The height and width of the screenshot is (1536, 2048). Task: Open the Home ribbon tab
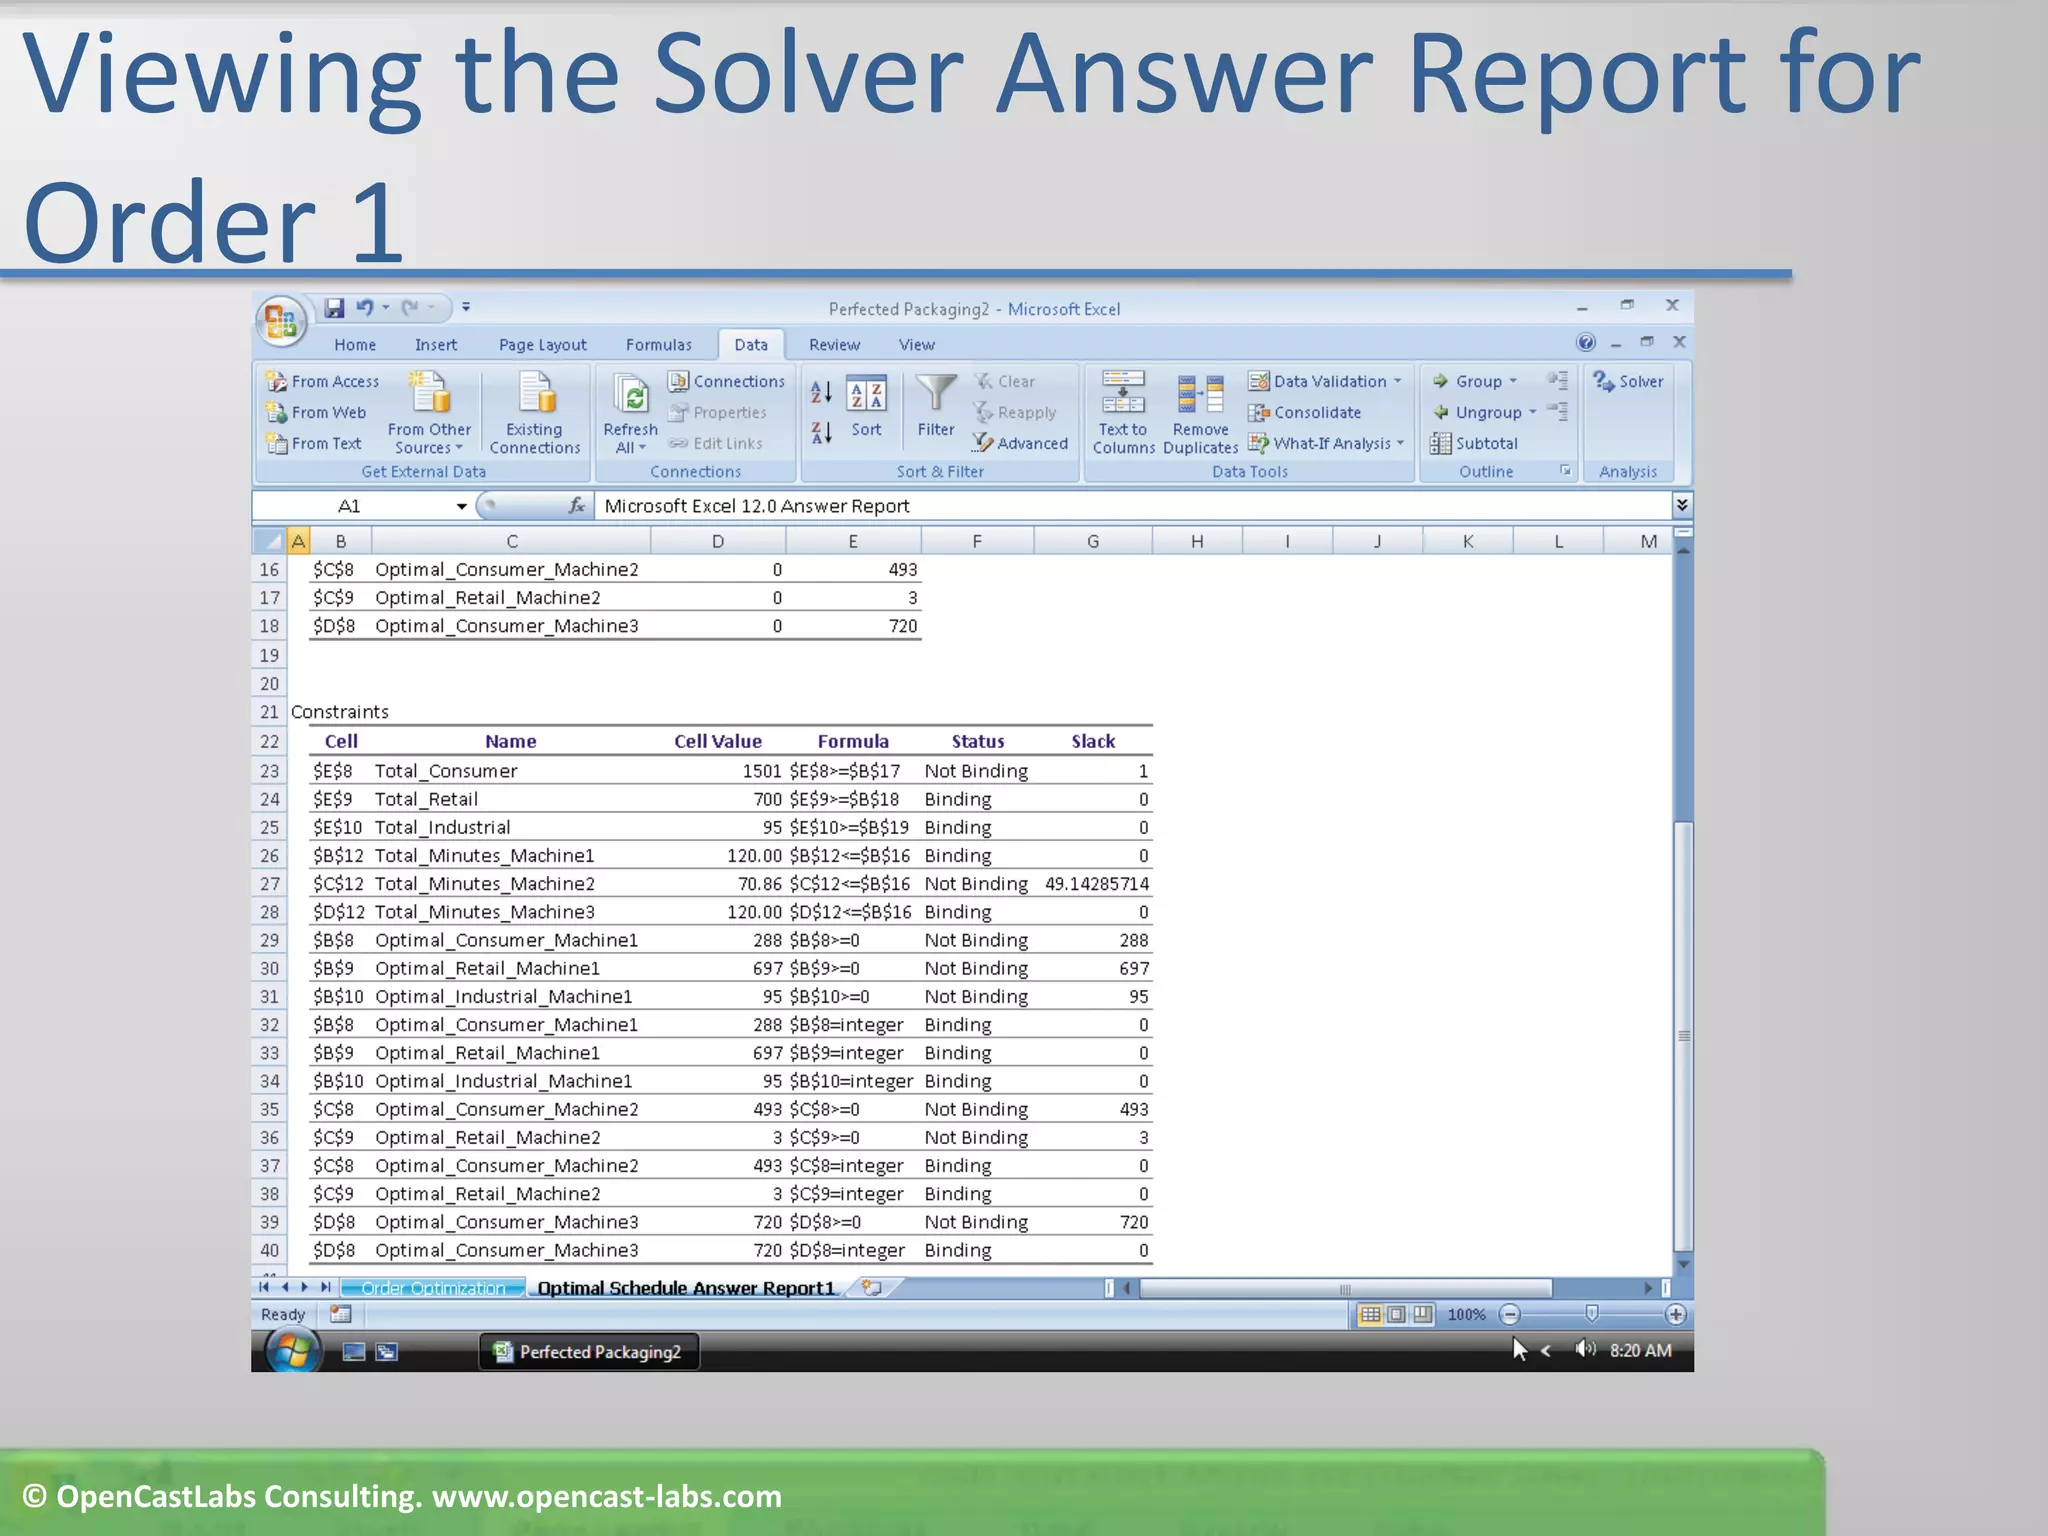355,345
